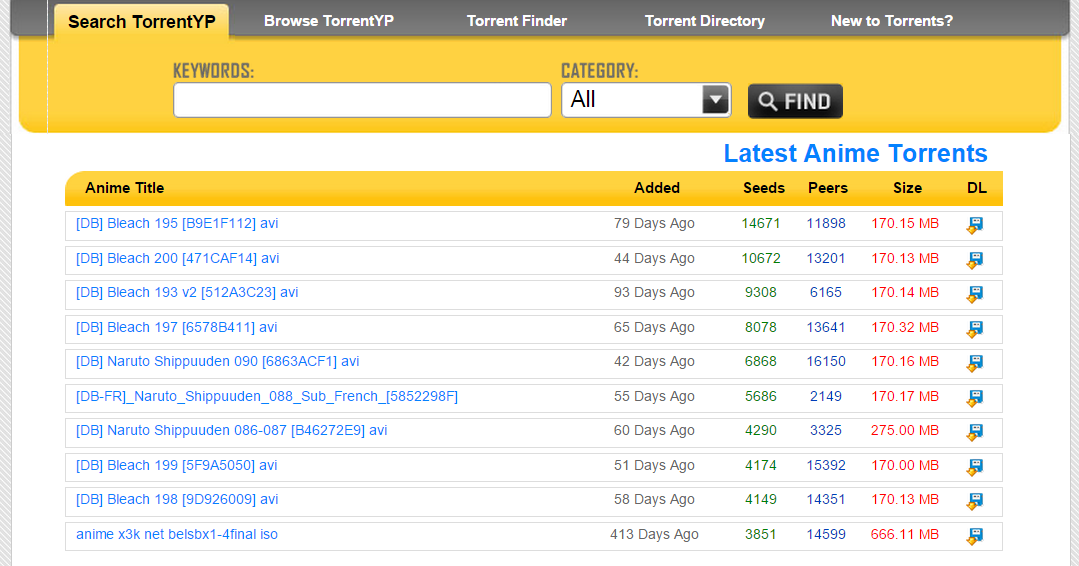Download Naruto Shippuuden 086-087 via disk icon

975,432
